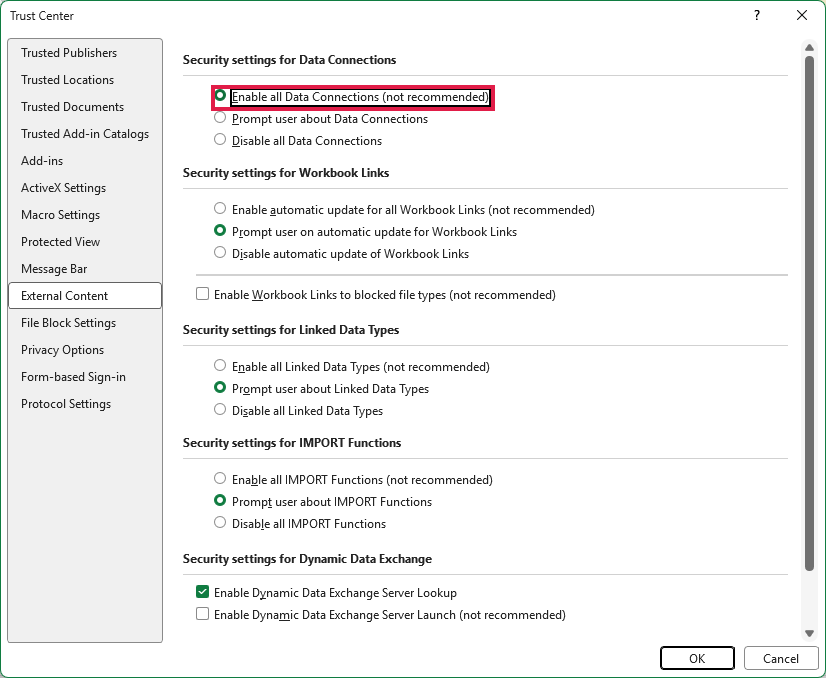Click the OK button
The image size is (826, 678).
(697, 659)
